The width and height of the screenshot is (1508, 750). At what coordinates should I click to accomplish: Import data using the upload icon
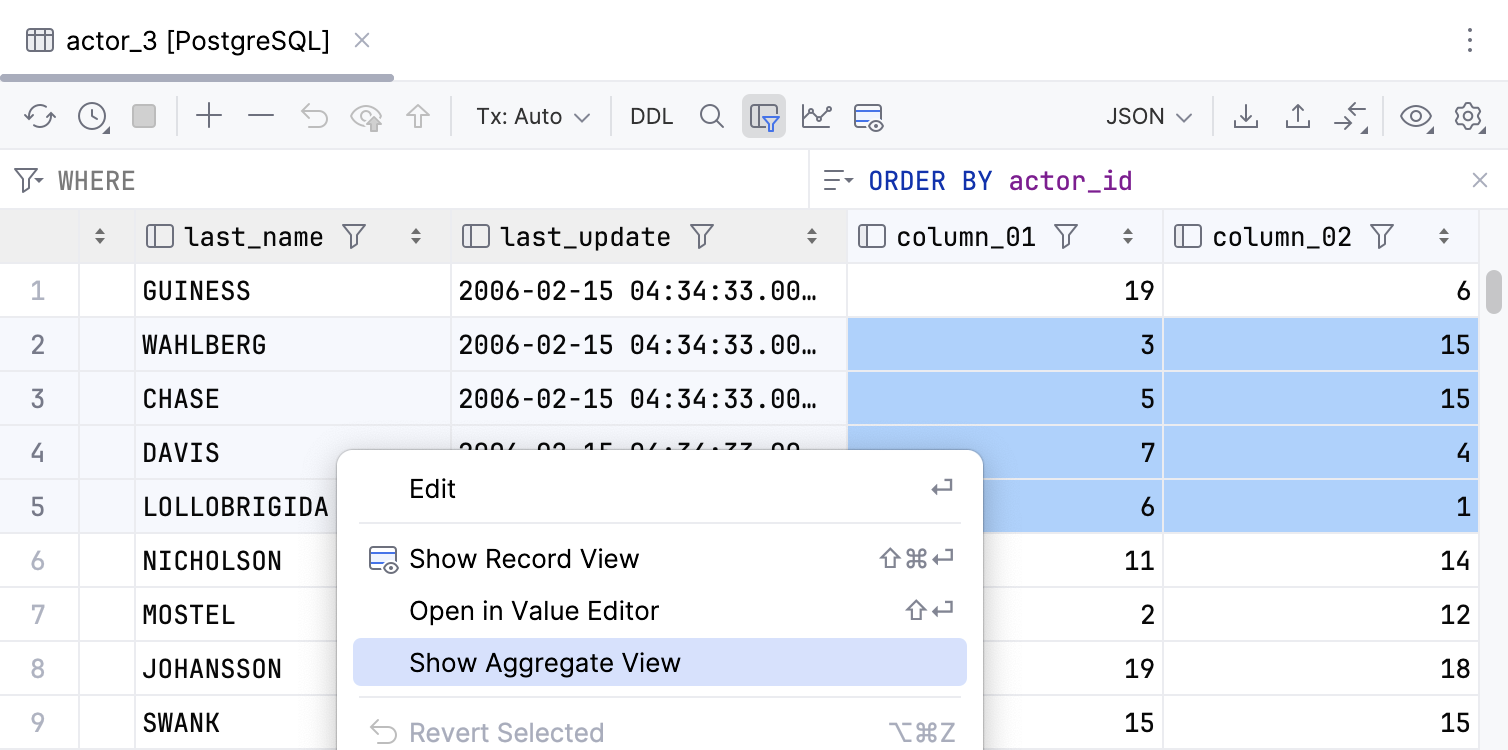click(1298, 117)
